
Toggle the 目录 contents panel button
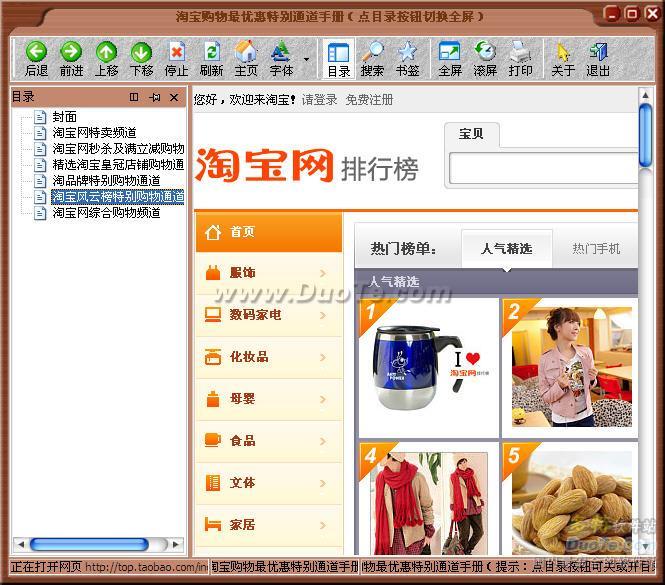pyautogui.click(x=339, y=59)
